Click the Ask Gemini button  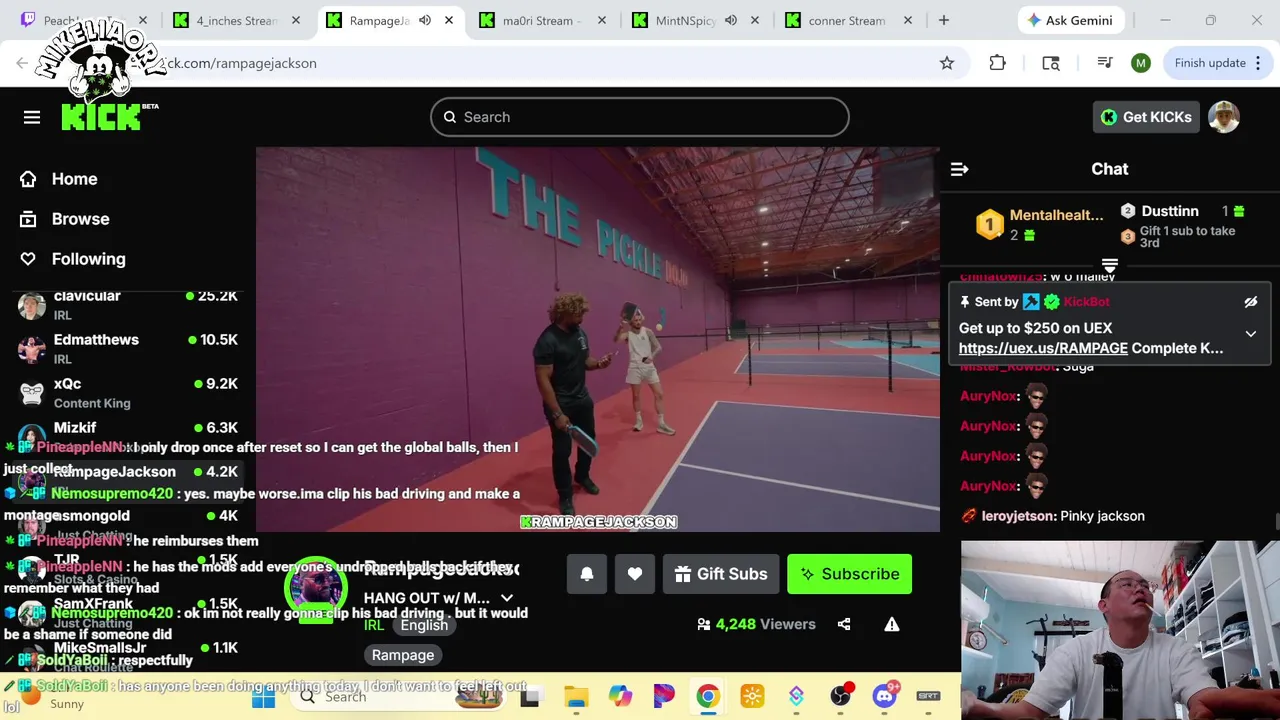click(1073, 20)
